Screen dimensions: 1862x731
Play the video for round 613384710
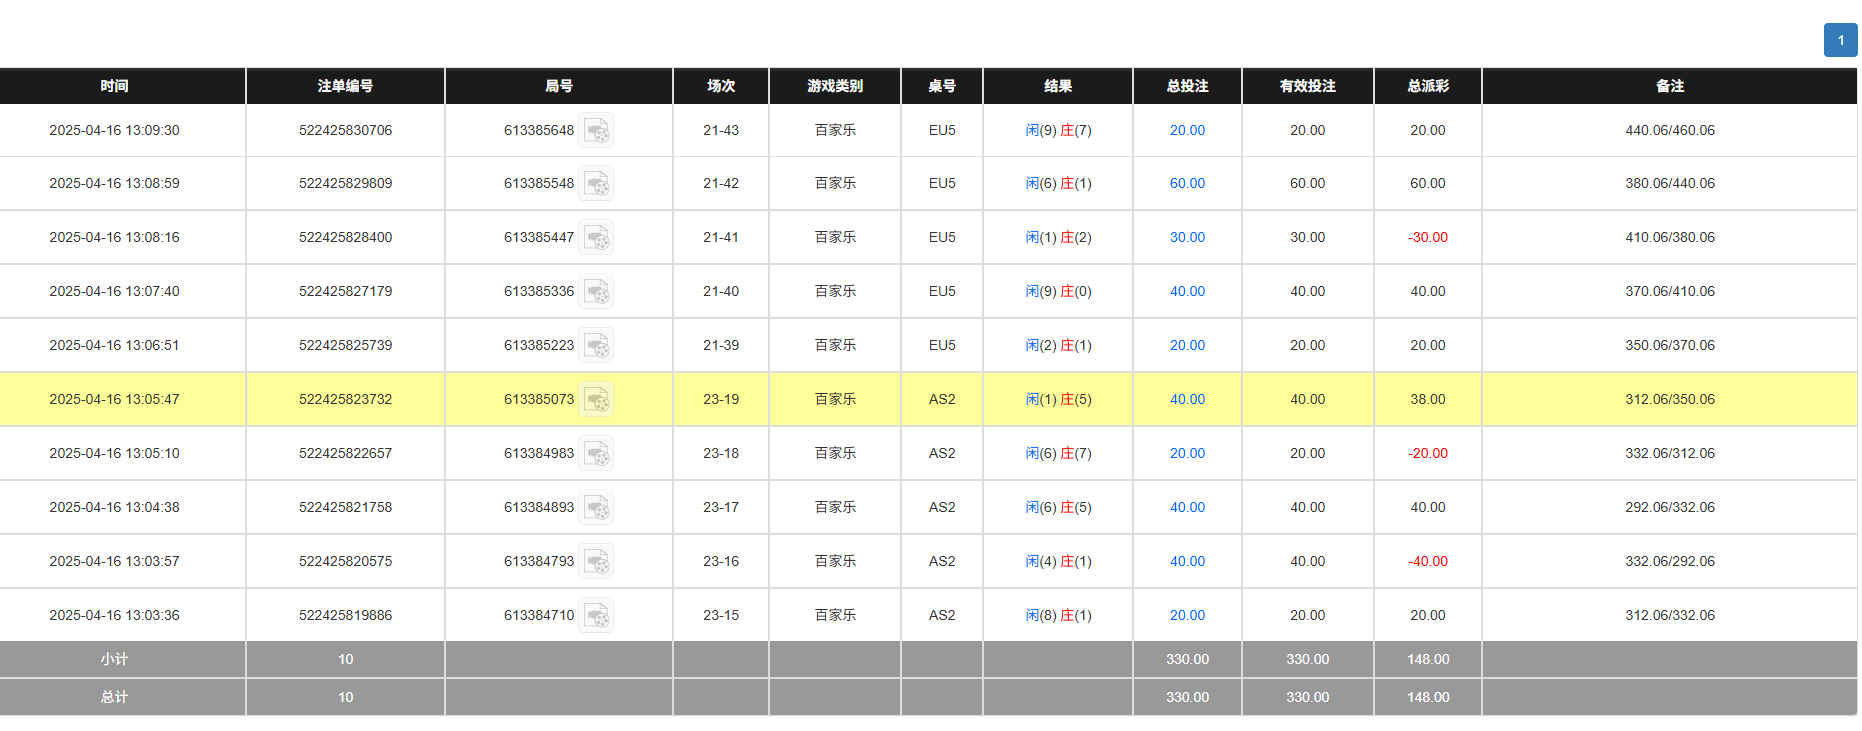[x=597, y=615]
